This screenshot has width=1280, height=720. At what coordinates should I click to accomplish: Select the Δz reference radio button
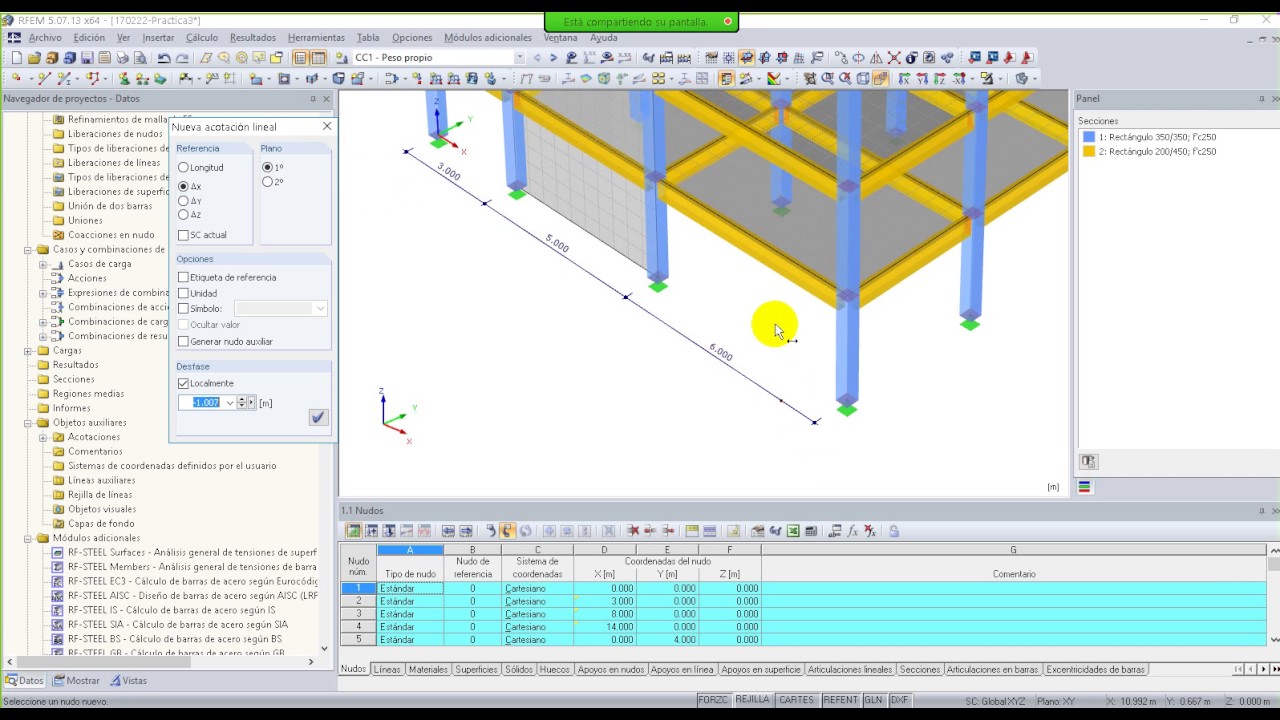(183, 214)
